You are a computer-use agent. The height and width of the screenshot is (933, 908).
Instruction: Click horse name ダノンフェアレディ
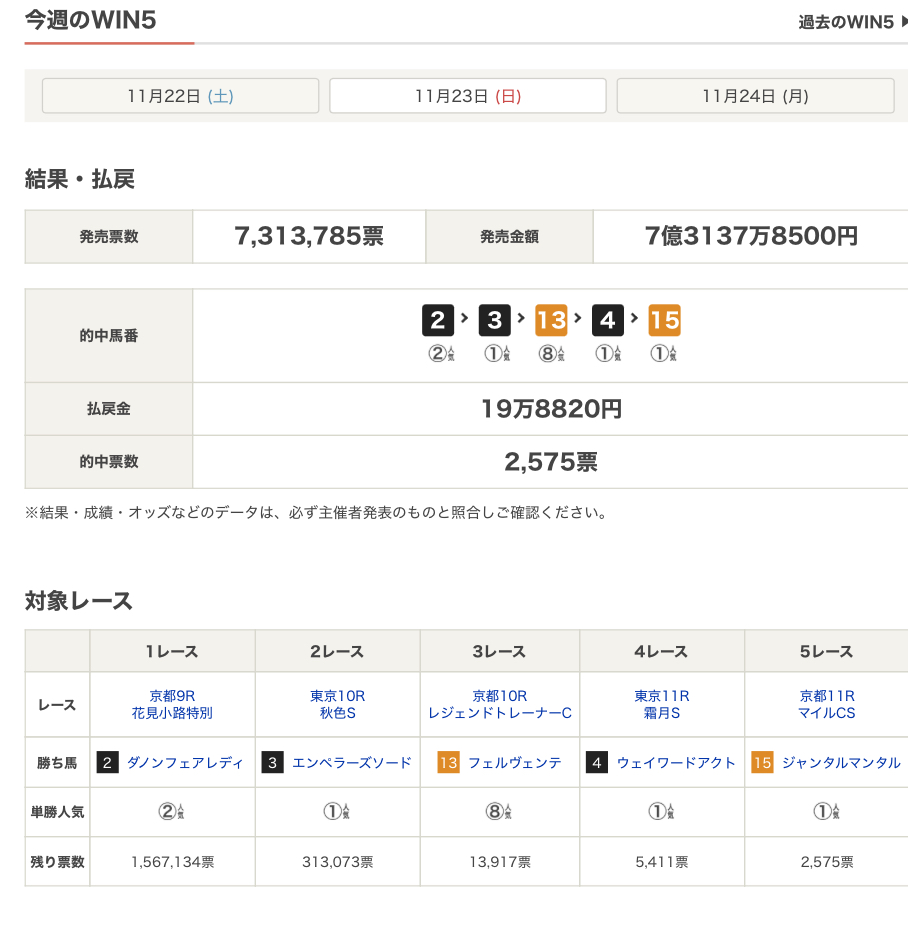(x=185, y=763)
